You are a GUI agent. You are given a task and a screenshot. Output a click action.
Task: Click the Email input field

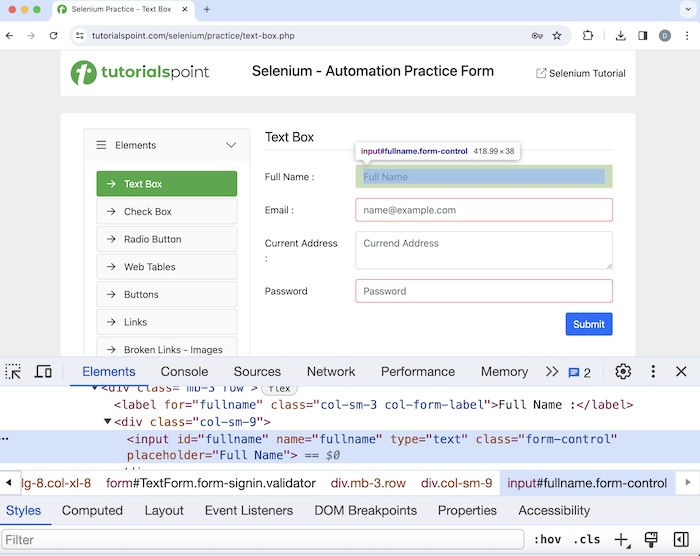tap(483, 210)
